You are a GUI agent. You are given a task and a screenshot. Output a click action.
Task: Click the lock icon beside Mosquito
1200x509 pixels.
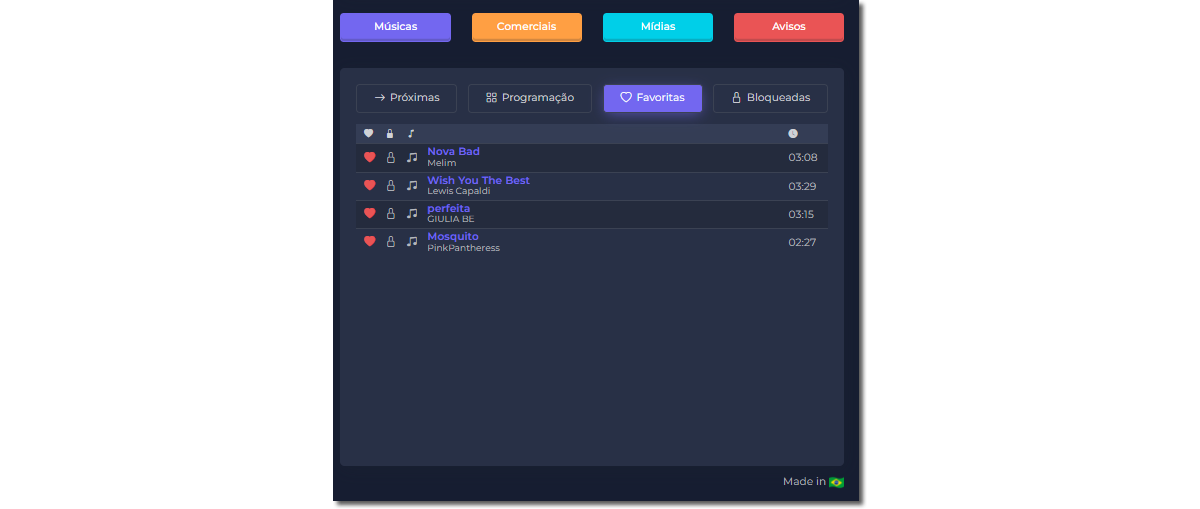coord(391,241)
